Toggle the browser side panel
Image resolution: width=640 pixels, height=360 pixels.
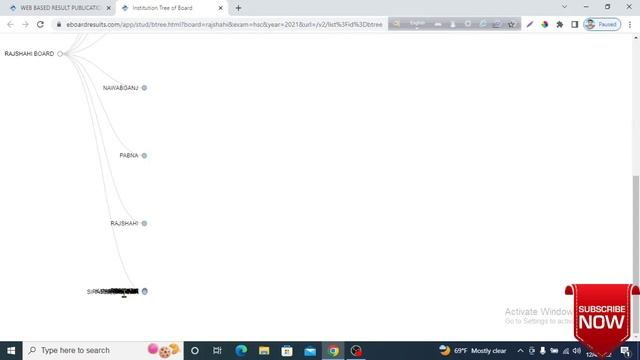[x=575, y=24]
